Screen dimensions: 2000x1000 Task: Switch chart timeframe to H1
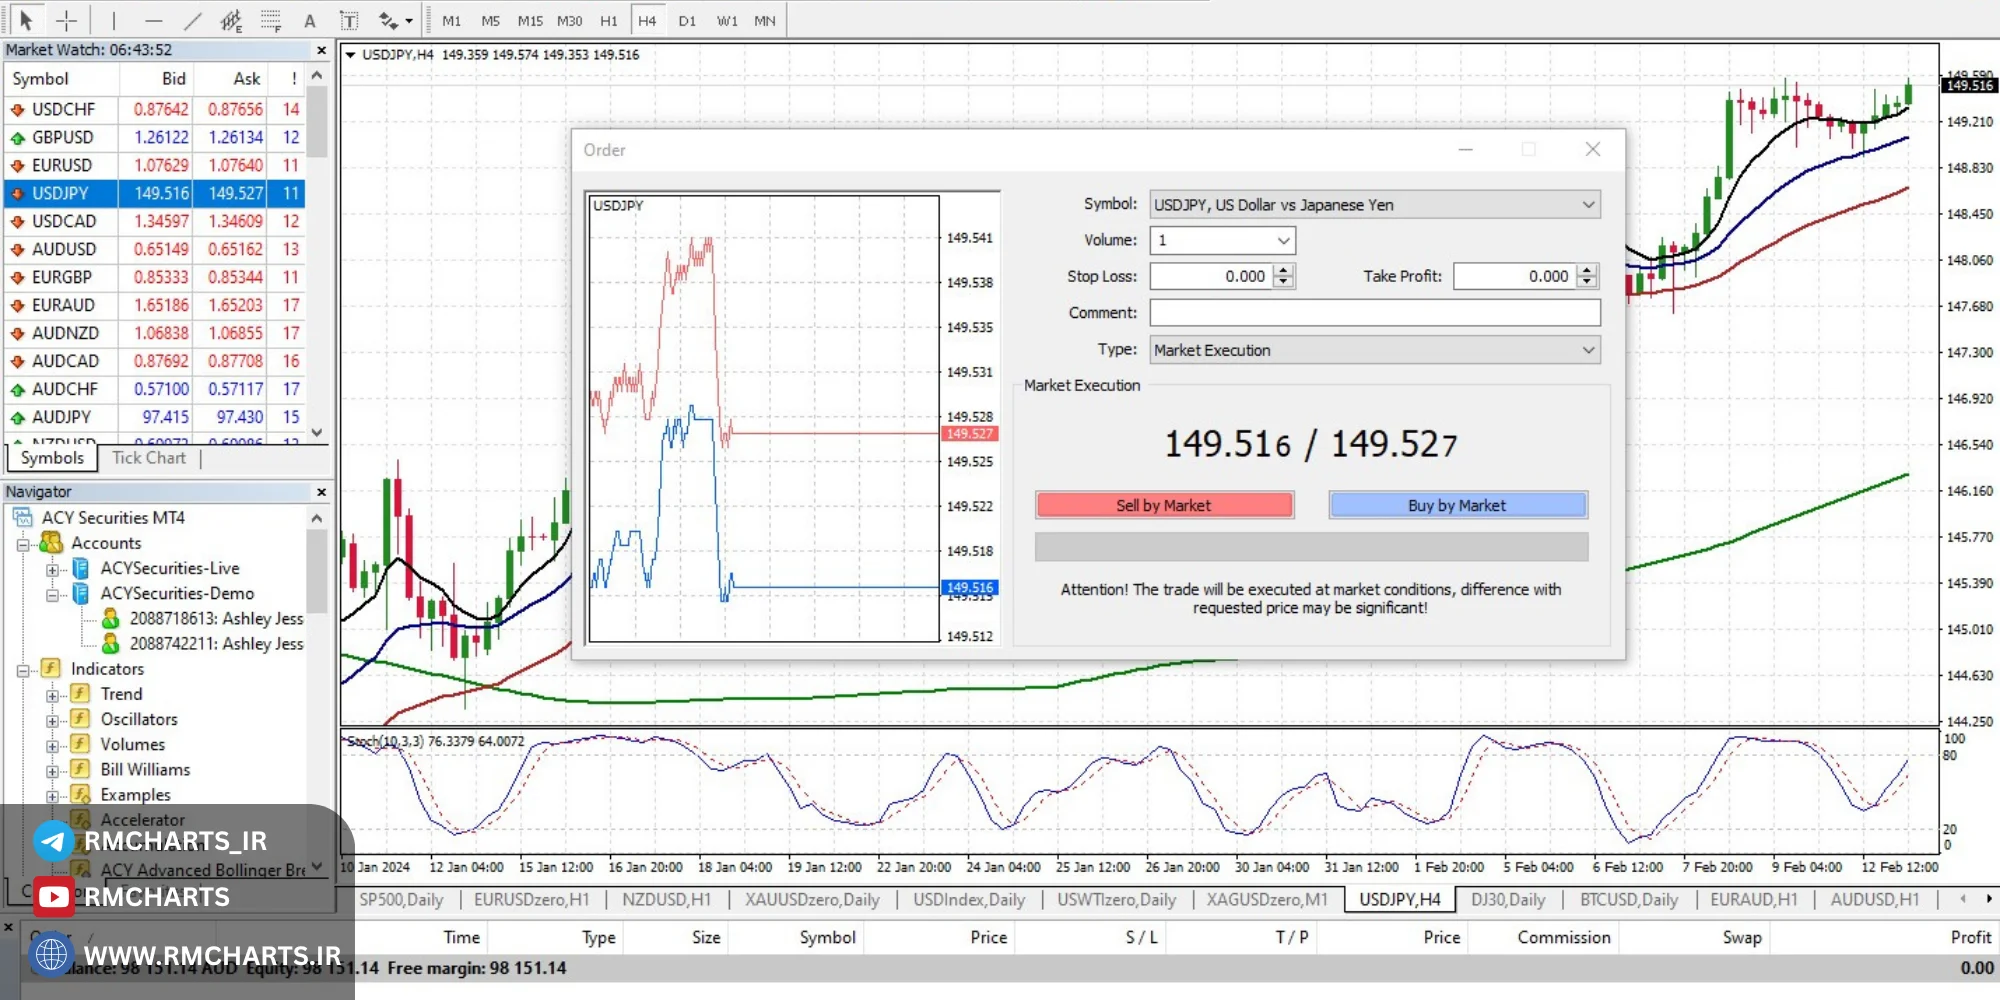tap(609, 20)
